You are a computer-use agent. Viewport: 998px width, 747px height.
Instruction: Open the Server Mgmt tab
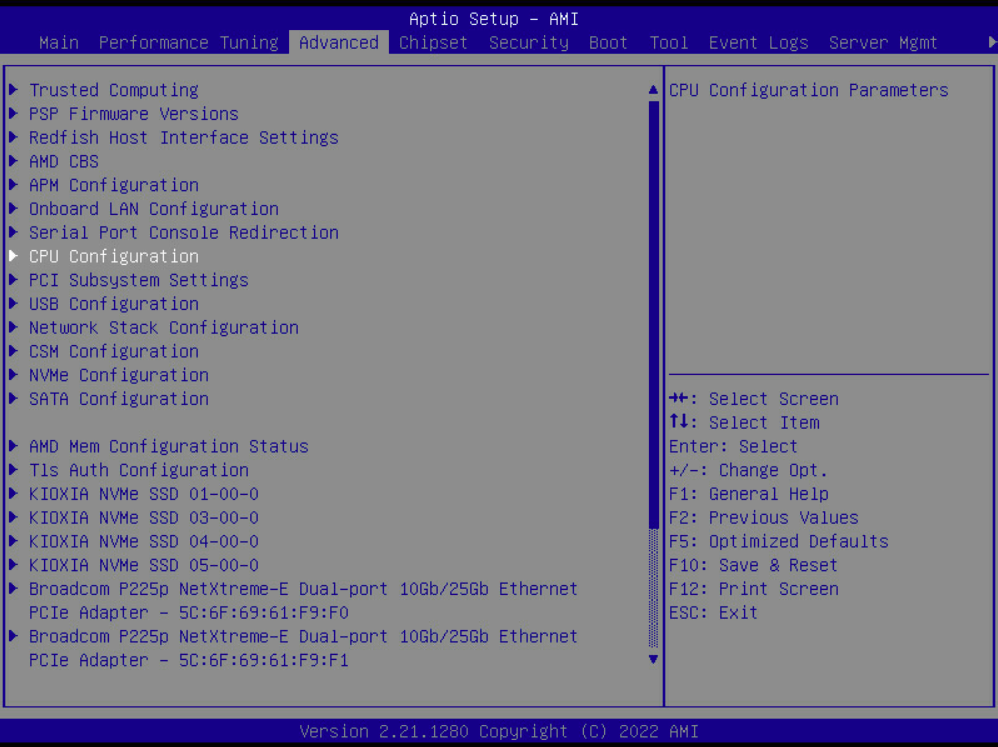[x=883, y=43]
